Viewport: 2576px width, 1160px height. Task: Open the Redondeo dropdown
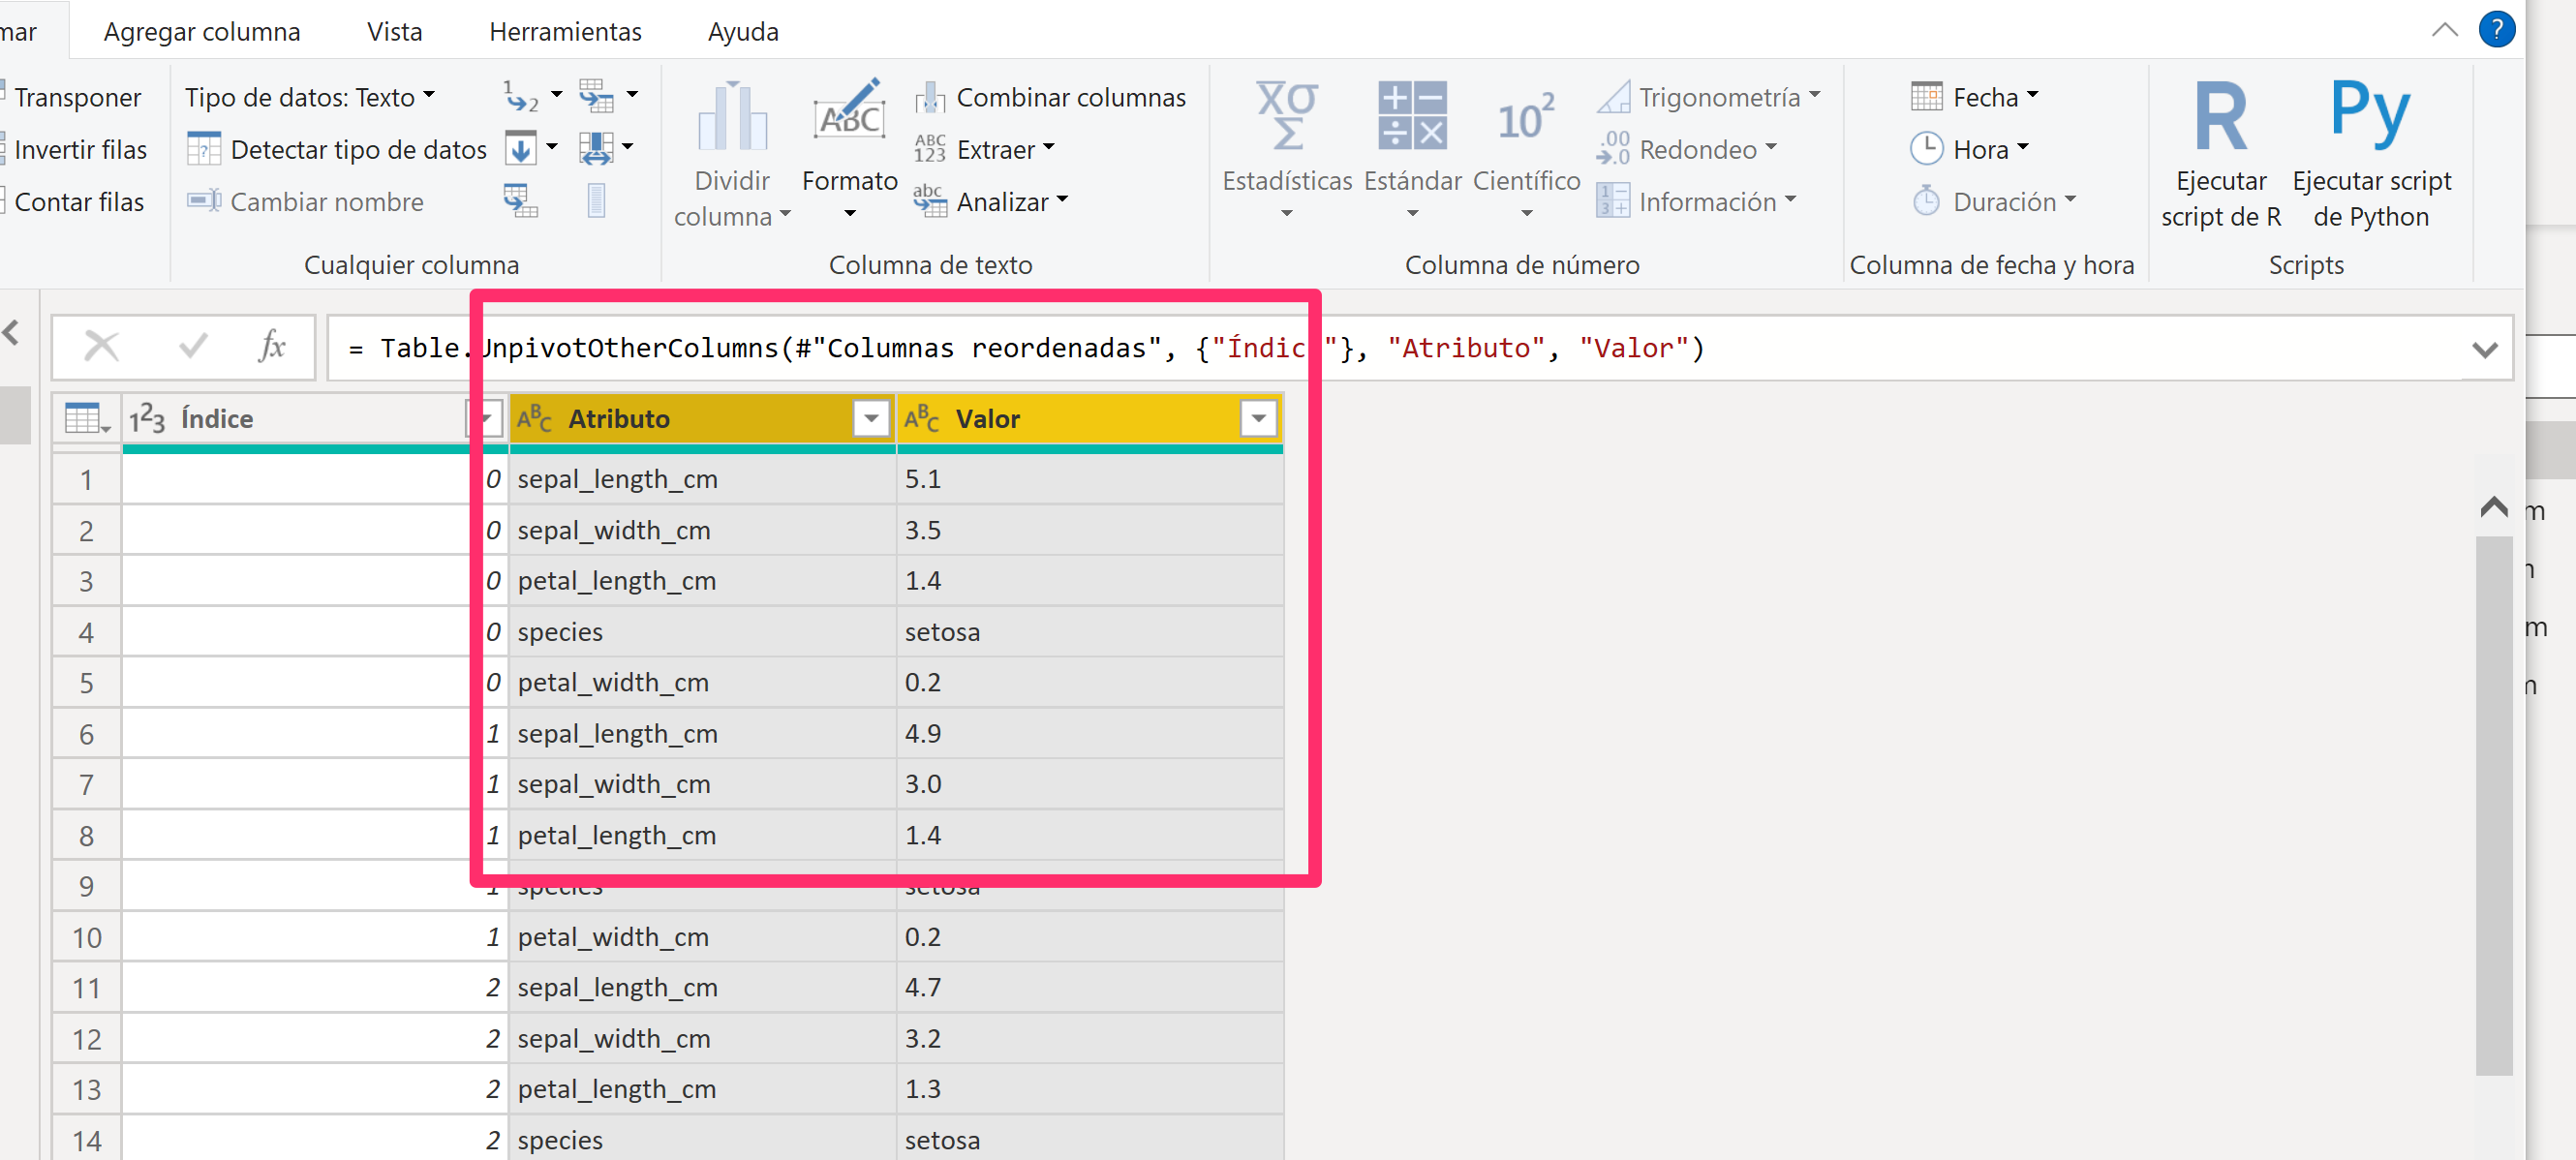click(x=1708, y=150)
